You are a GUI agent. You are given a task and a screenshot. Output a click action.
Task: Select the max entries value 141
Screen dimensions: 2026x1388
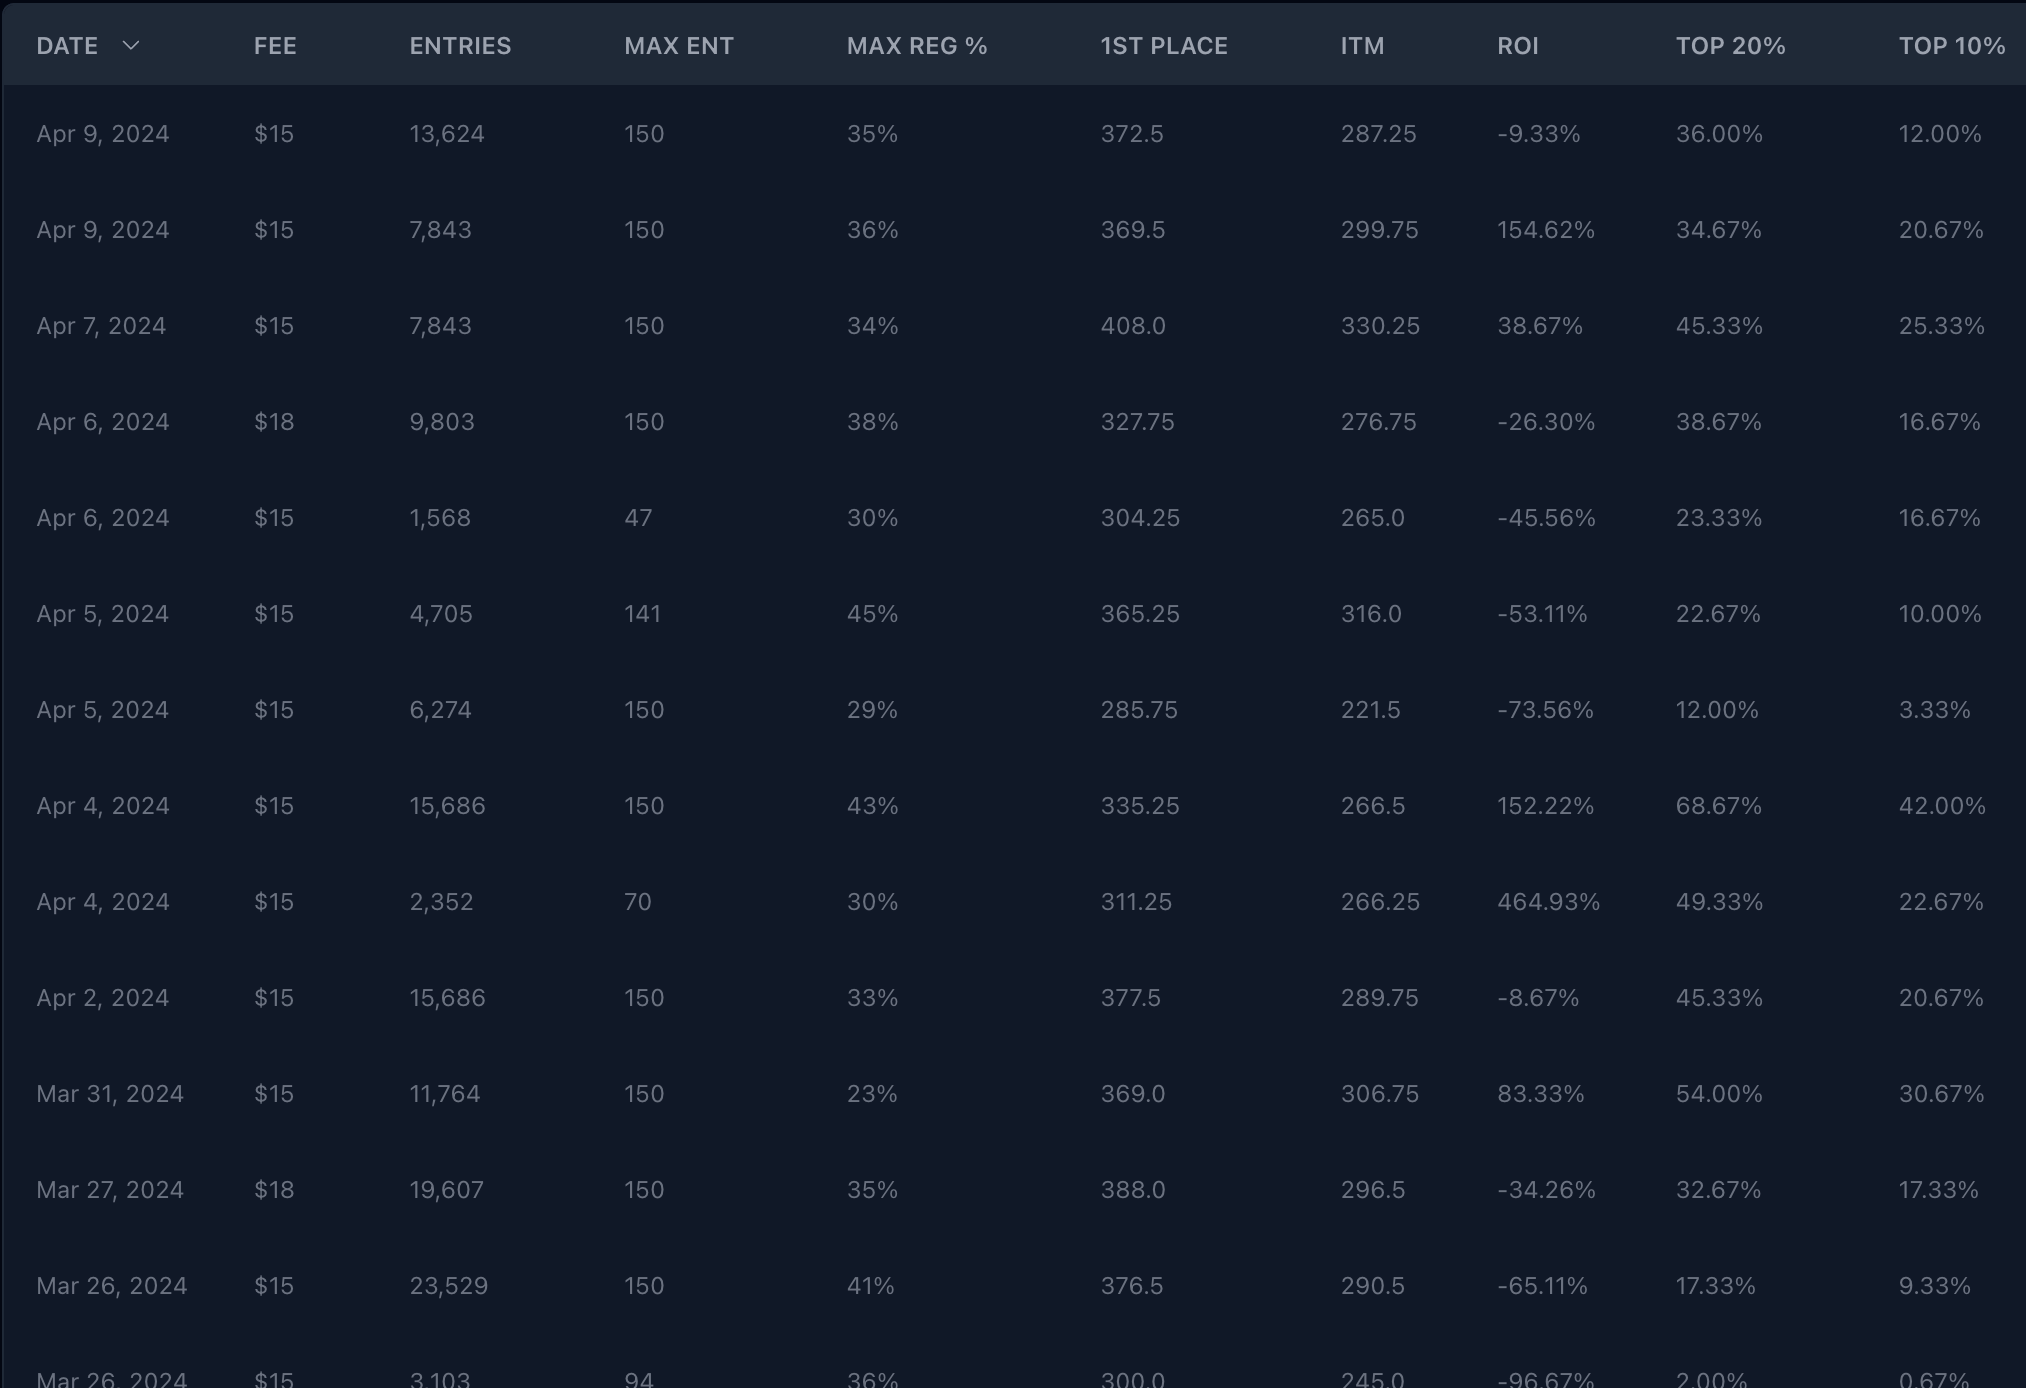[643, 614]
